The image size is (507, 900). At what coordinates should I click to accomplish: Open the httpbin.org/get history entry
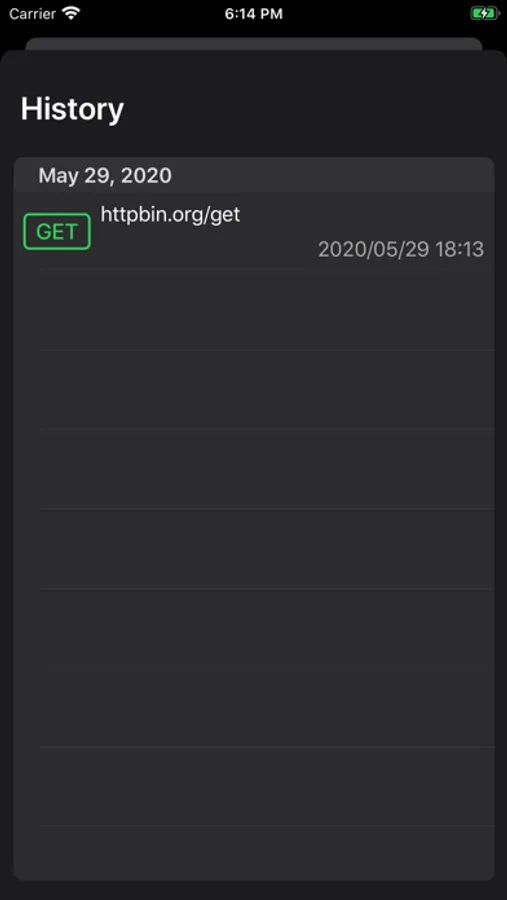(x=254, y=231)
